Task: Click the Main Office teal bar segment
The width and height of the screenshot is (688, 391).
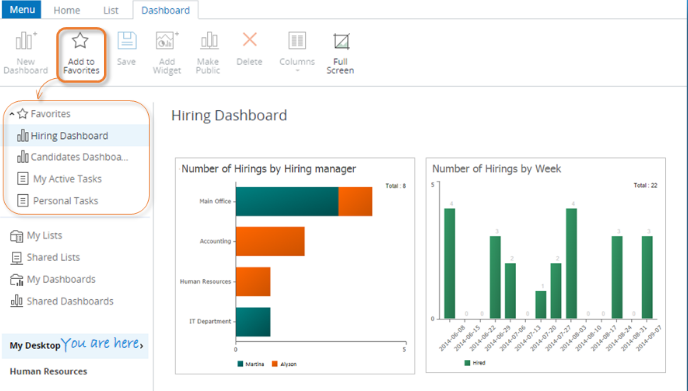Action: 287,201
